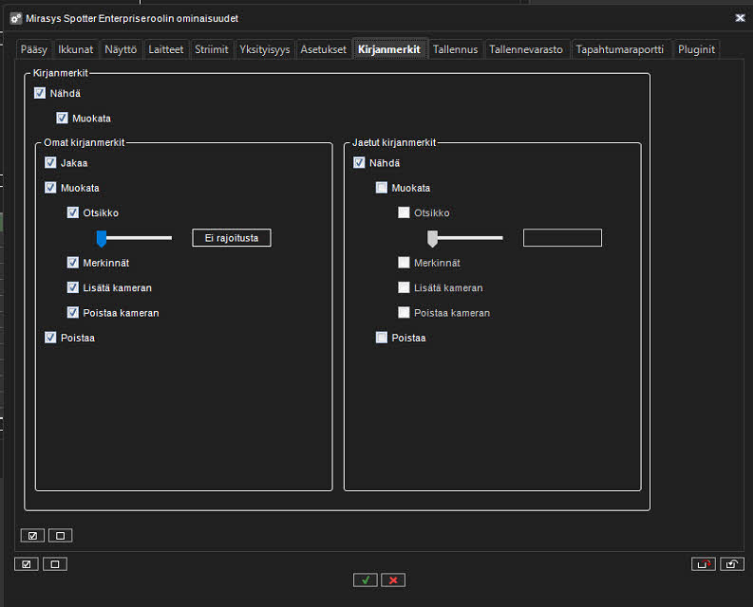Click the blue Otsikko slider handle

pos(101,238)
